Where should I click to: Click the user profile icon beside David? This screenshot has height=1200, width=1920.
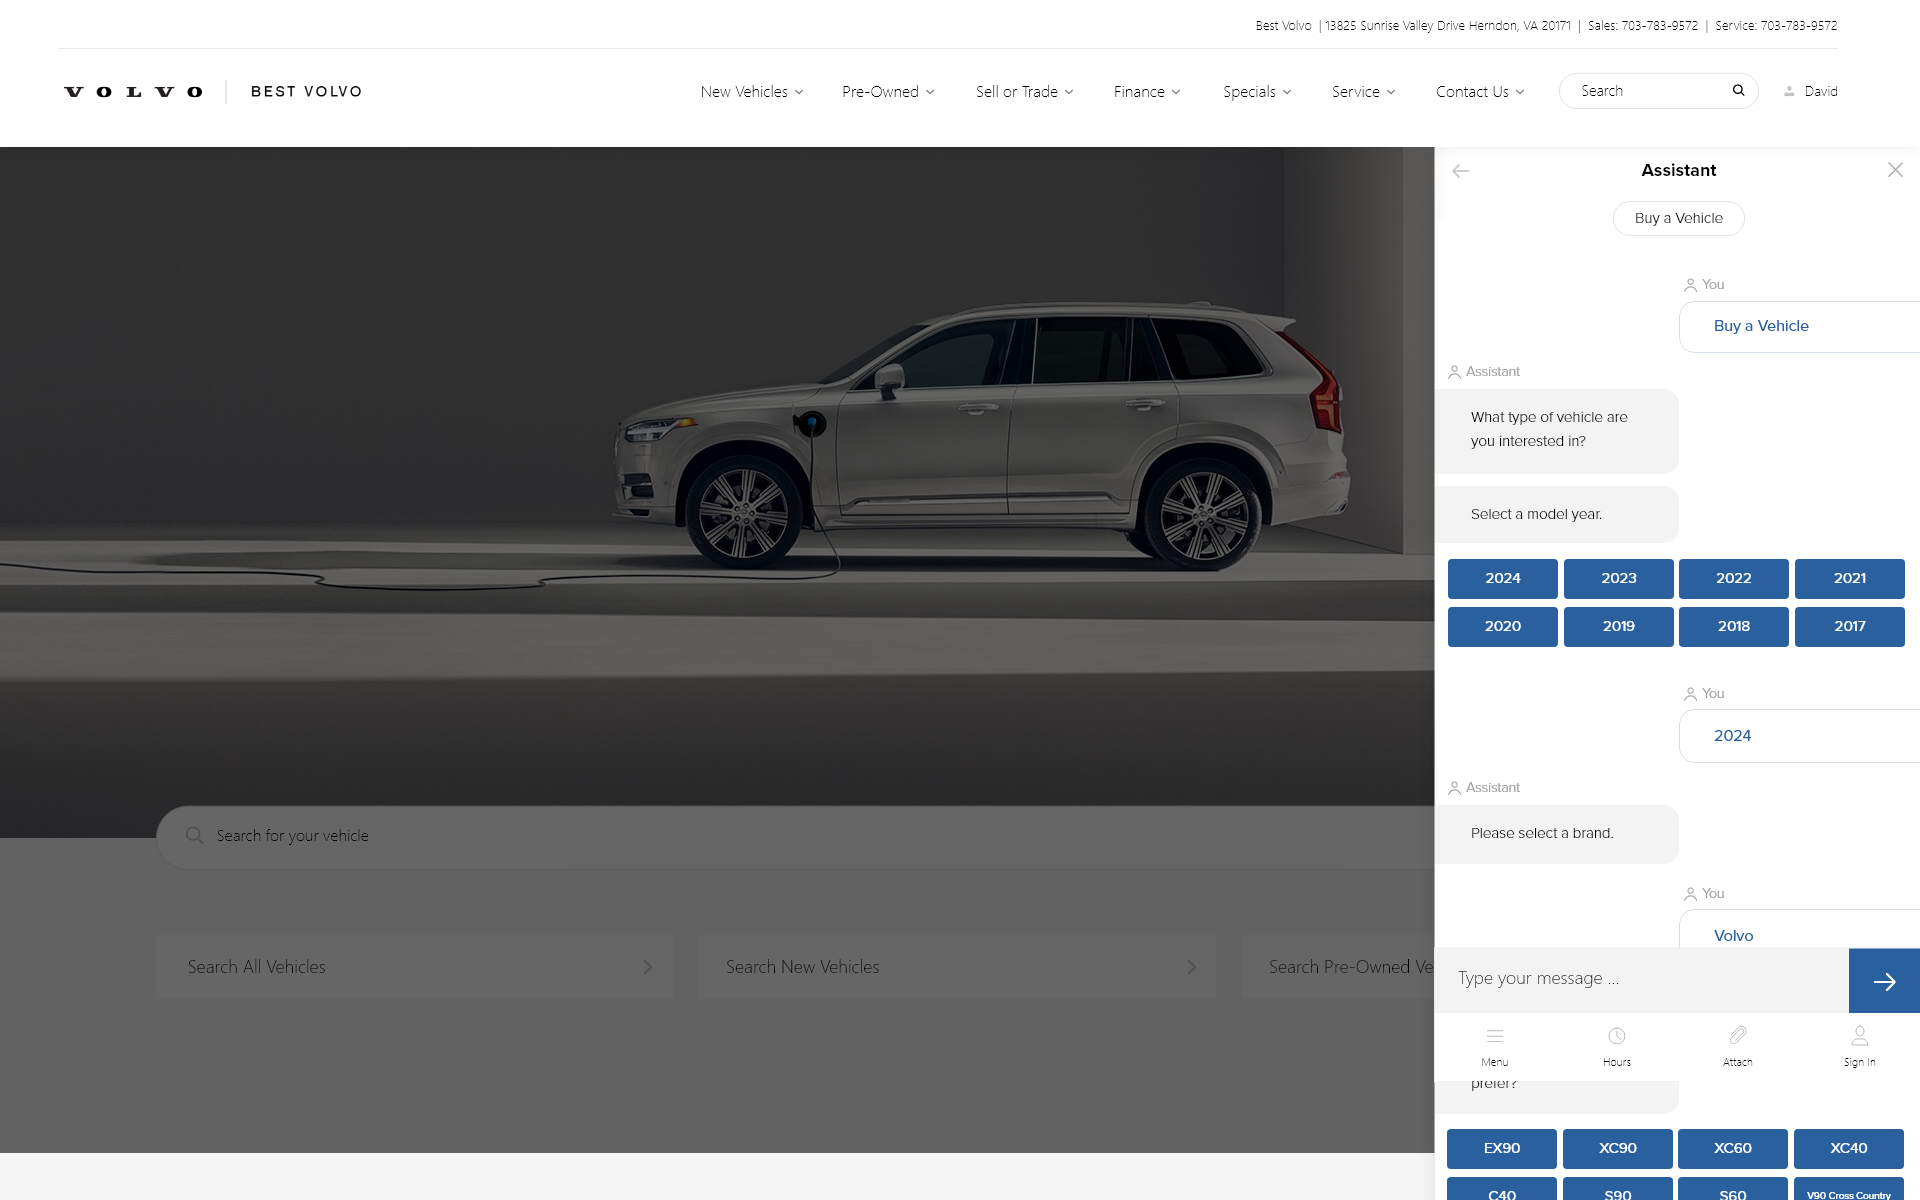coord(1789,91)
